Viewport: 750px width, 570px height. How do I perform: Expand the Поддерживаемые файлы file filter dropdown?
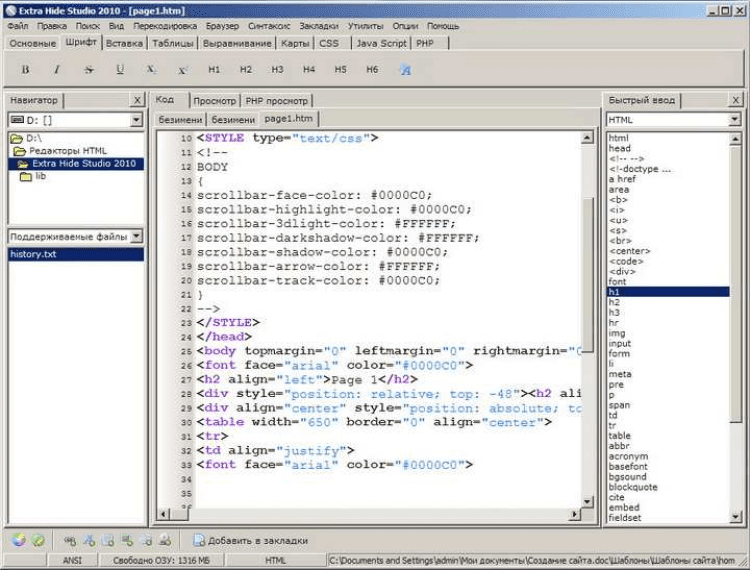coord(136,236)
